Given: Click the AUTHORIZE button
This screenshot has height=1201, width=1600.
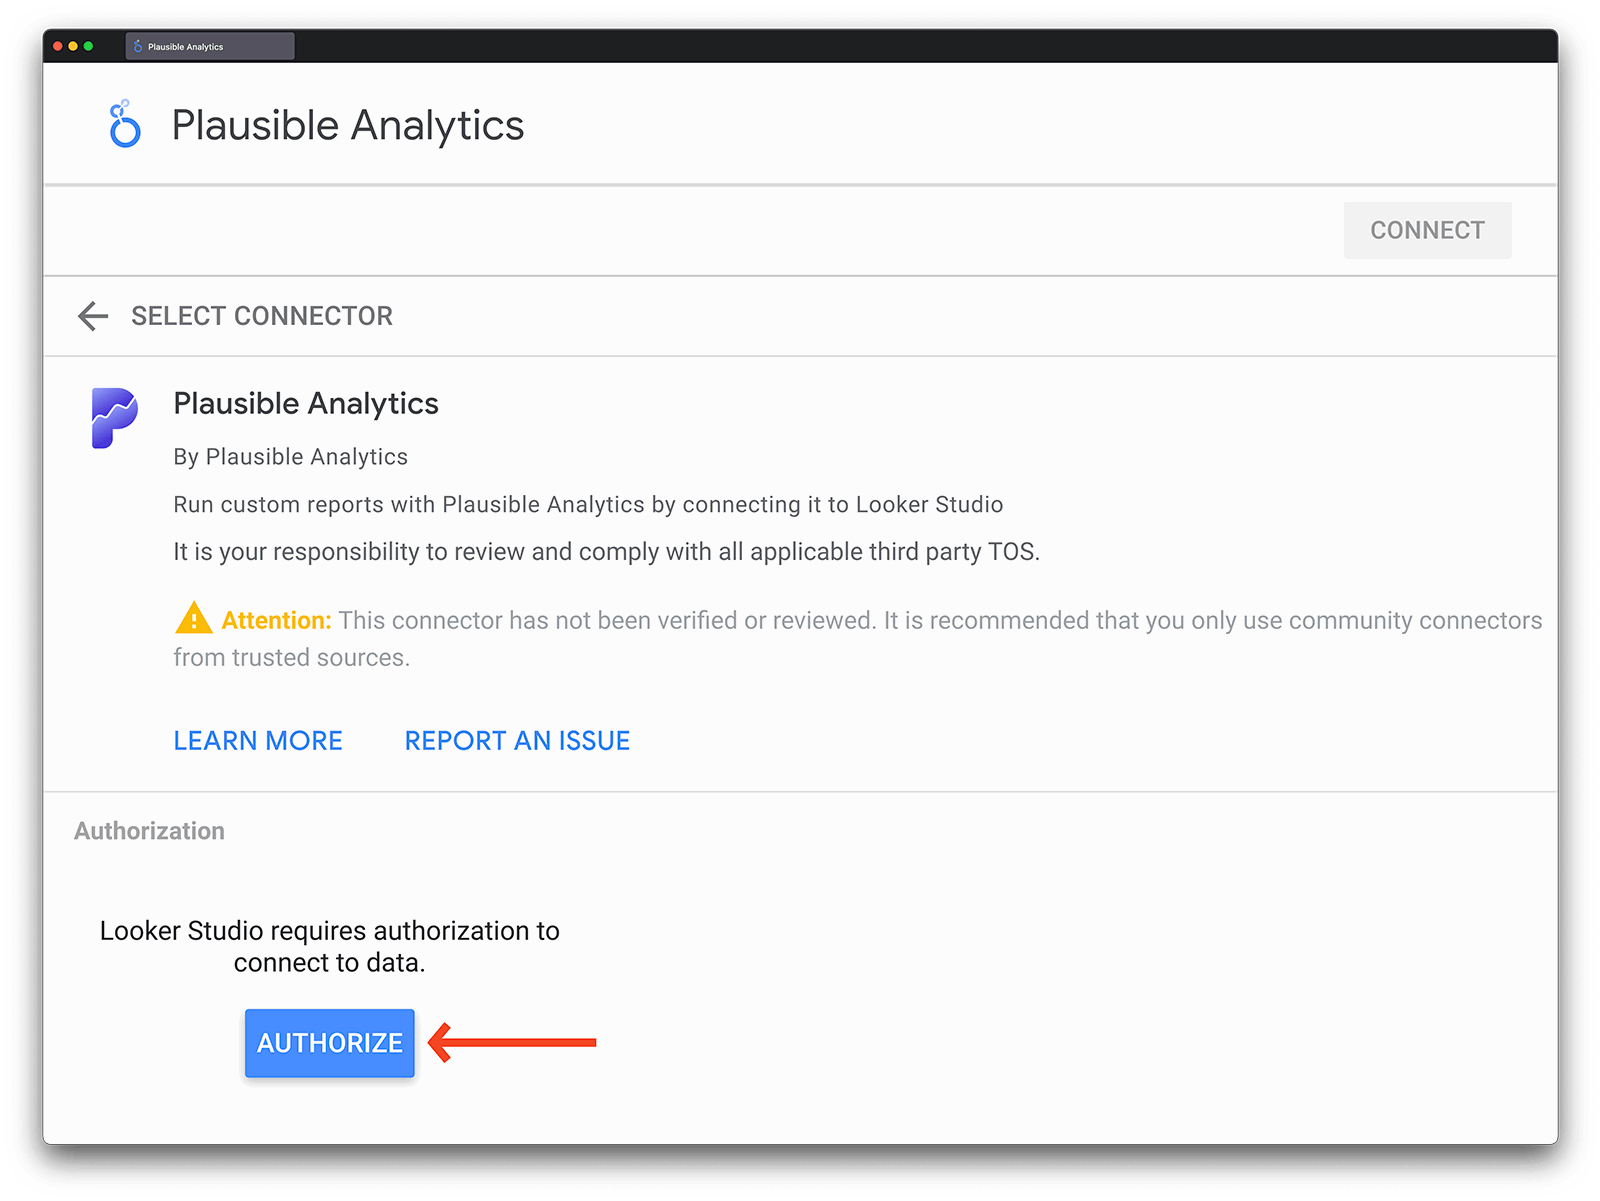Looking at the screenshot, I should [x=329, y=1043].
